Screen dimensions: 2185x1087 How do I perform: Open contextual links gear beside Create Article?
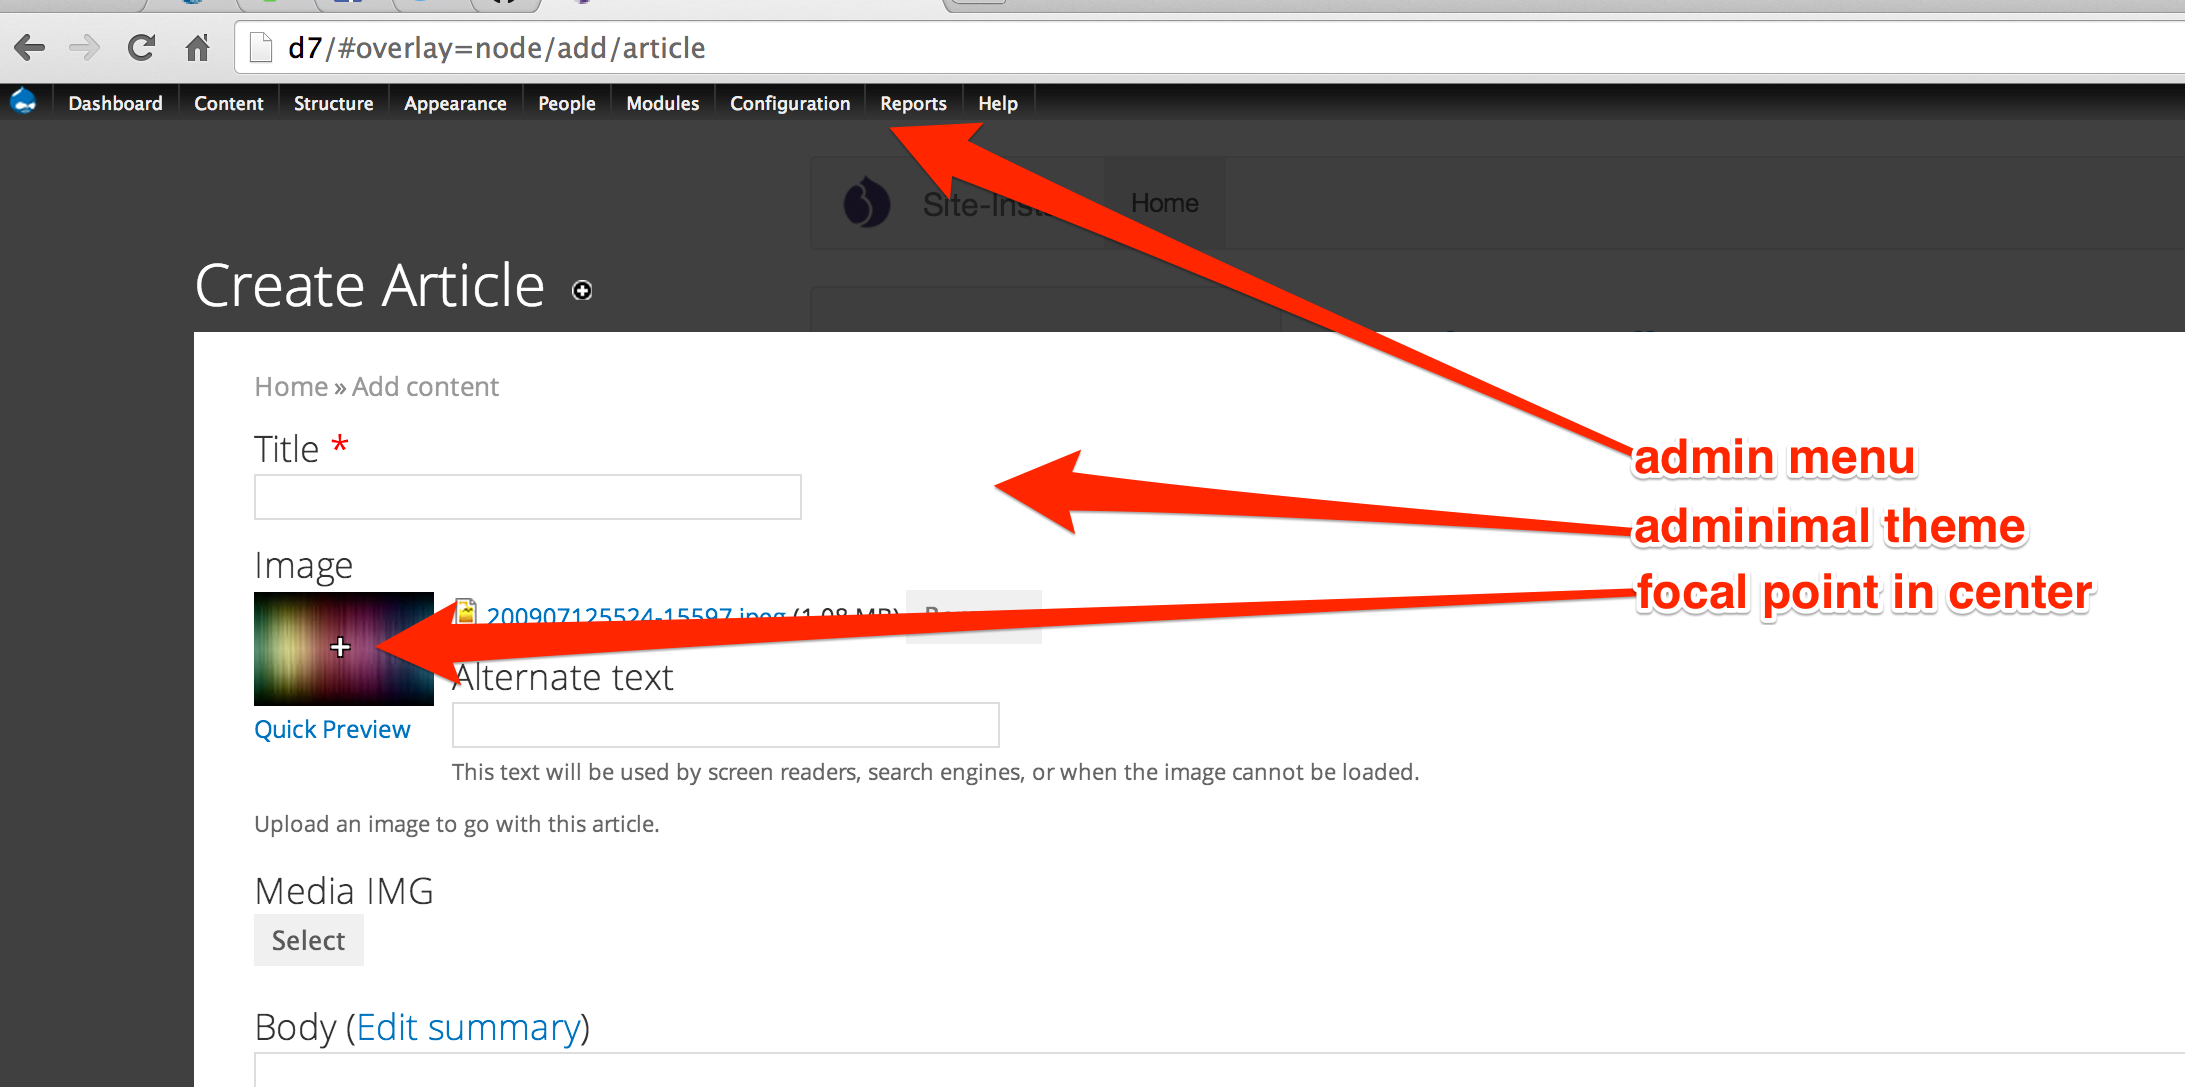tap(581, 290)
